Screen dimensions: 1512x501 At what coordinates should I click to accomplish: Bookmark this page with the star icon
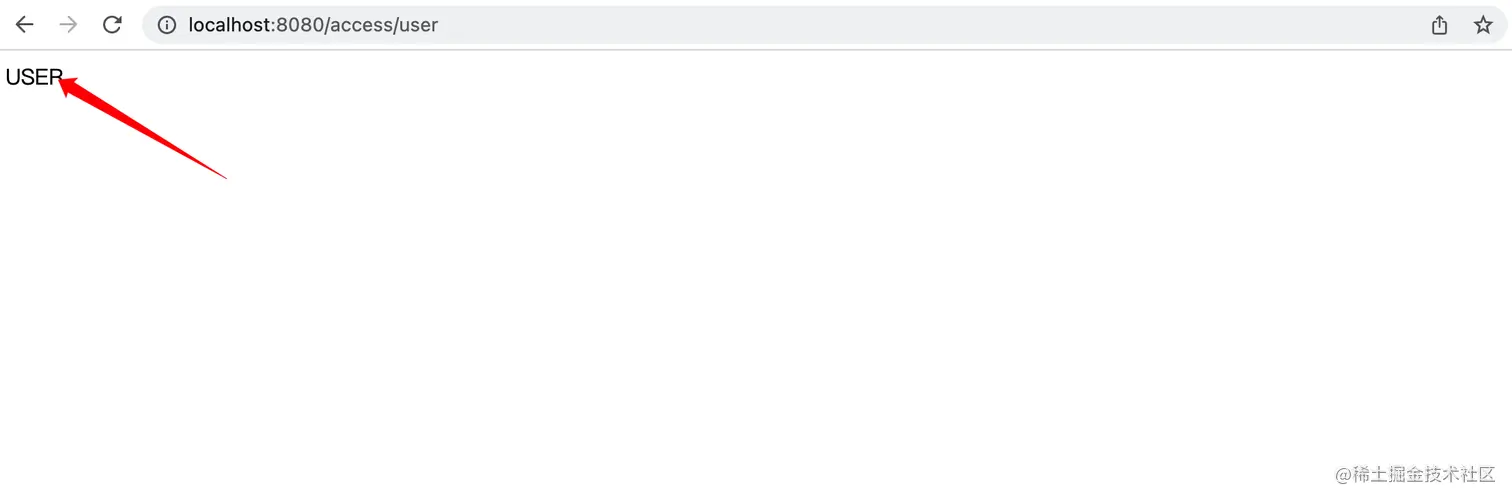tap(1483, 25)
